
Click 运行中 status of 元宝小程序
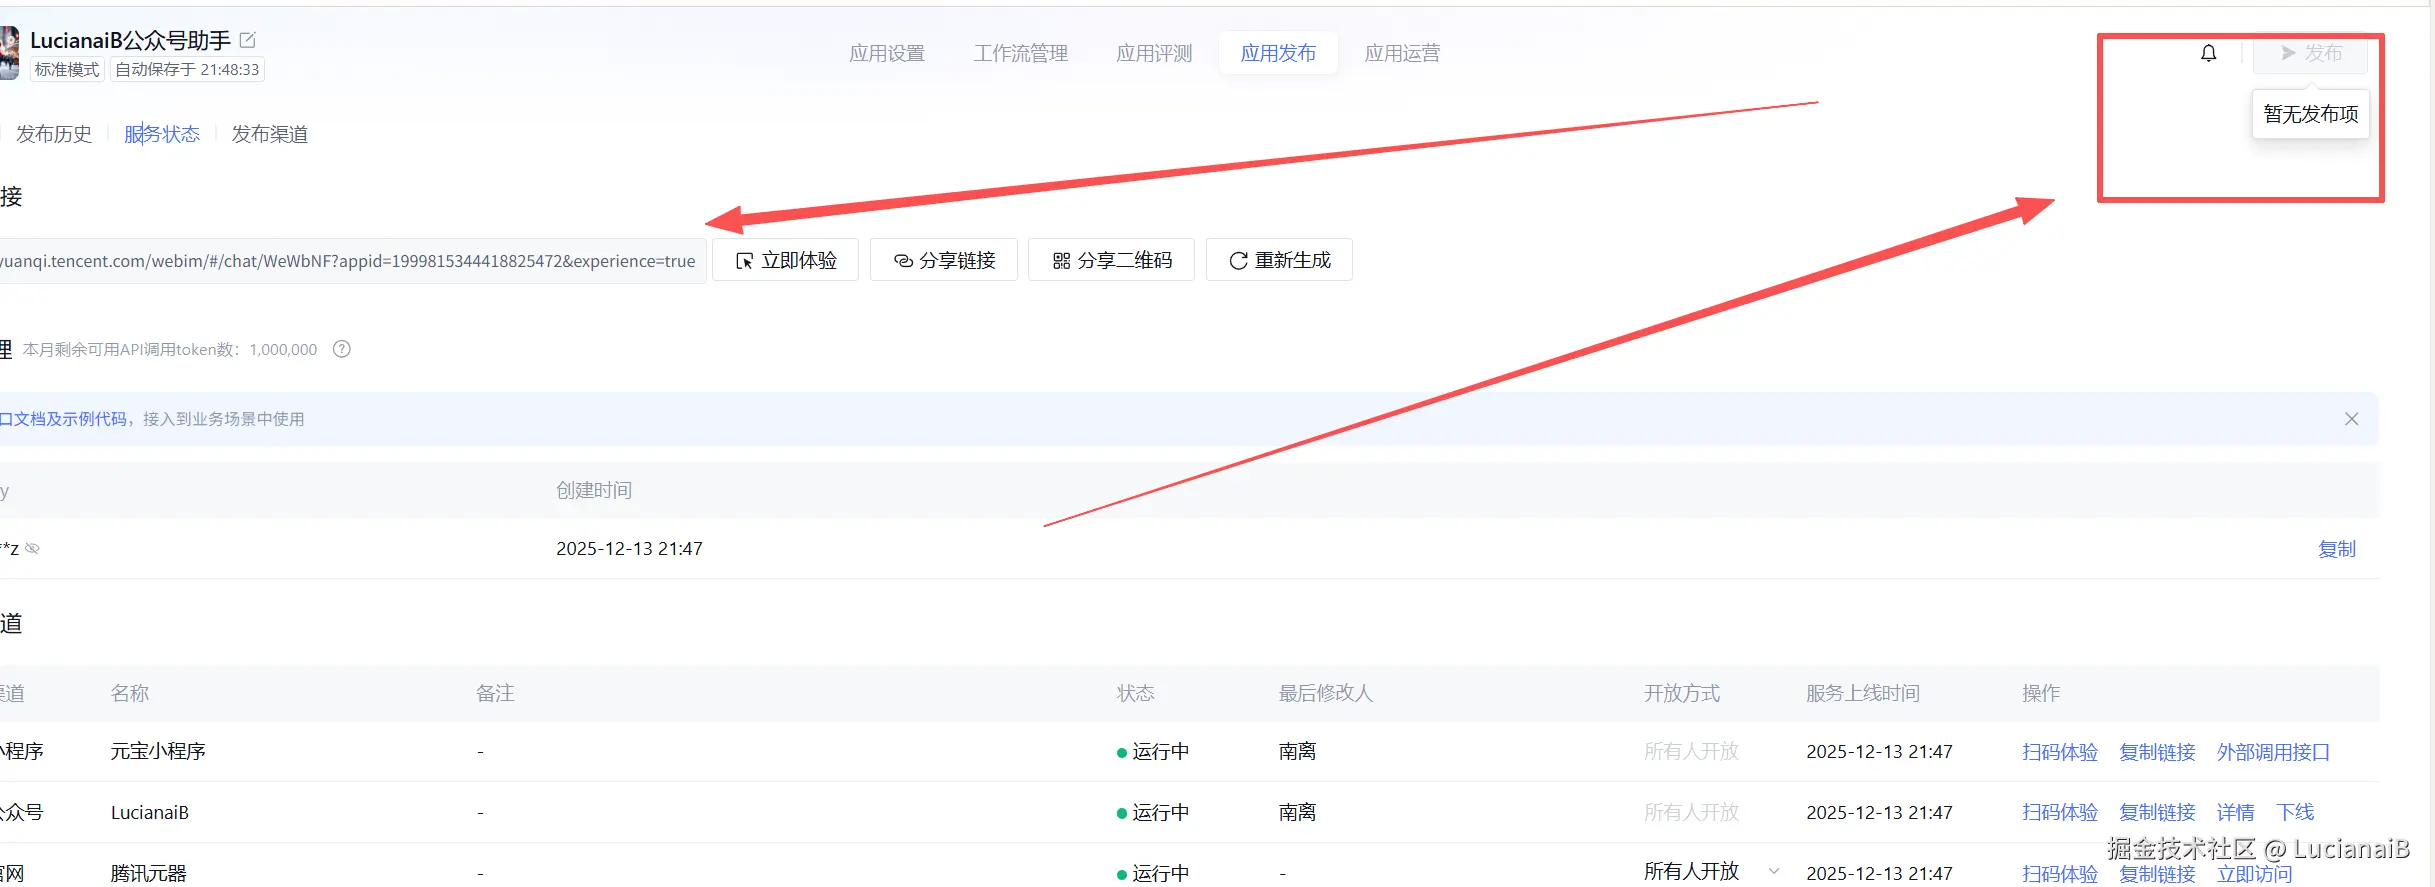(x=1152, y=752)
